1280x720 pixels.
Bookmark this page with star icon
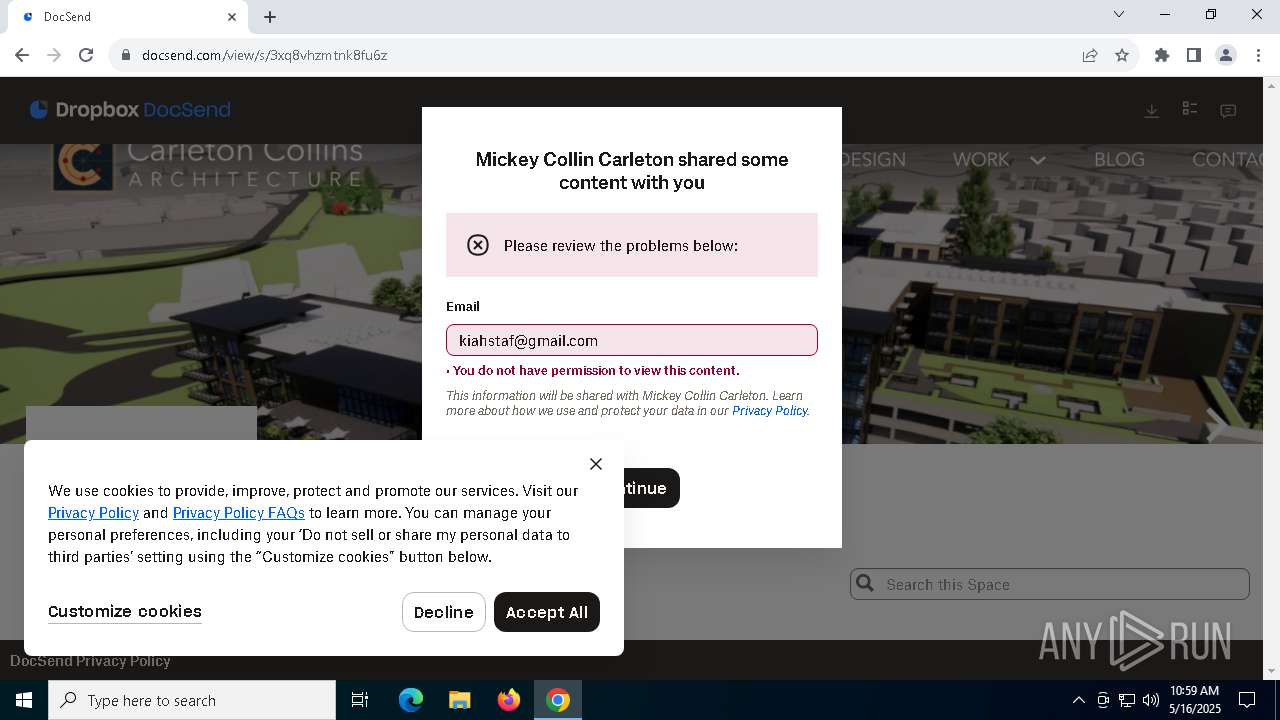point(1122,55)
